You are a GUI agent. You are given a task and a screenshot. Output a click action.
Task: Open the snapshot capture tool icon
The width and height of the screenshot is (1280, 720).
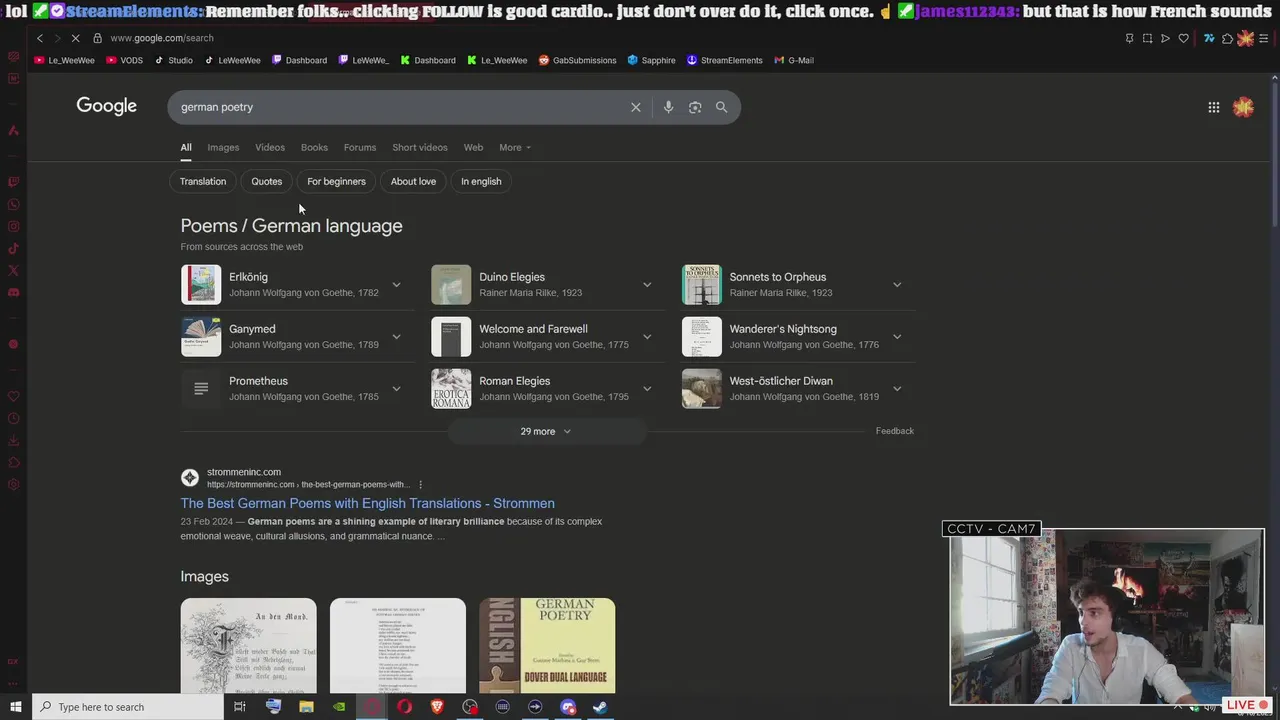1147,38
